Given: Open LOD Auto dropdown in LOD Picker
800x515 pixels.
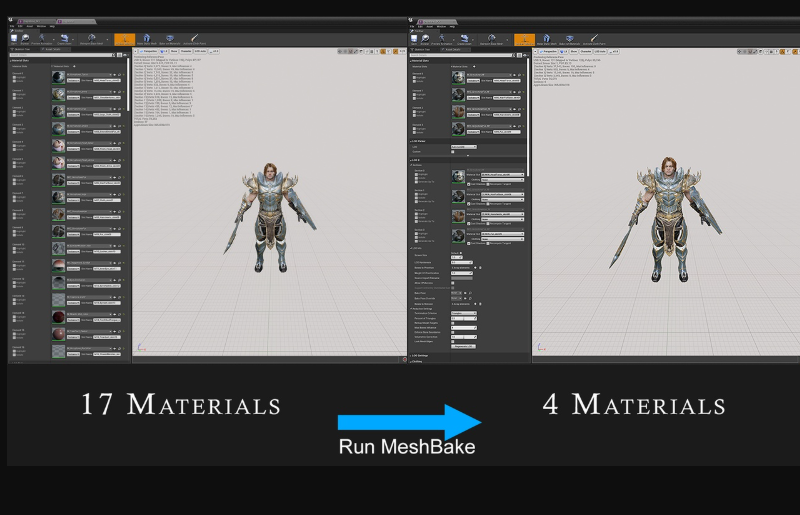Looking at the screenshot, I should (464, 146).
